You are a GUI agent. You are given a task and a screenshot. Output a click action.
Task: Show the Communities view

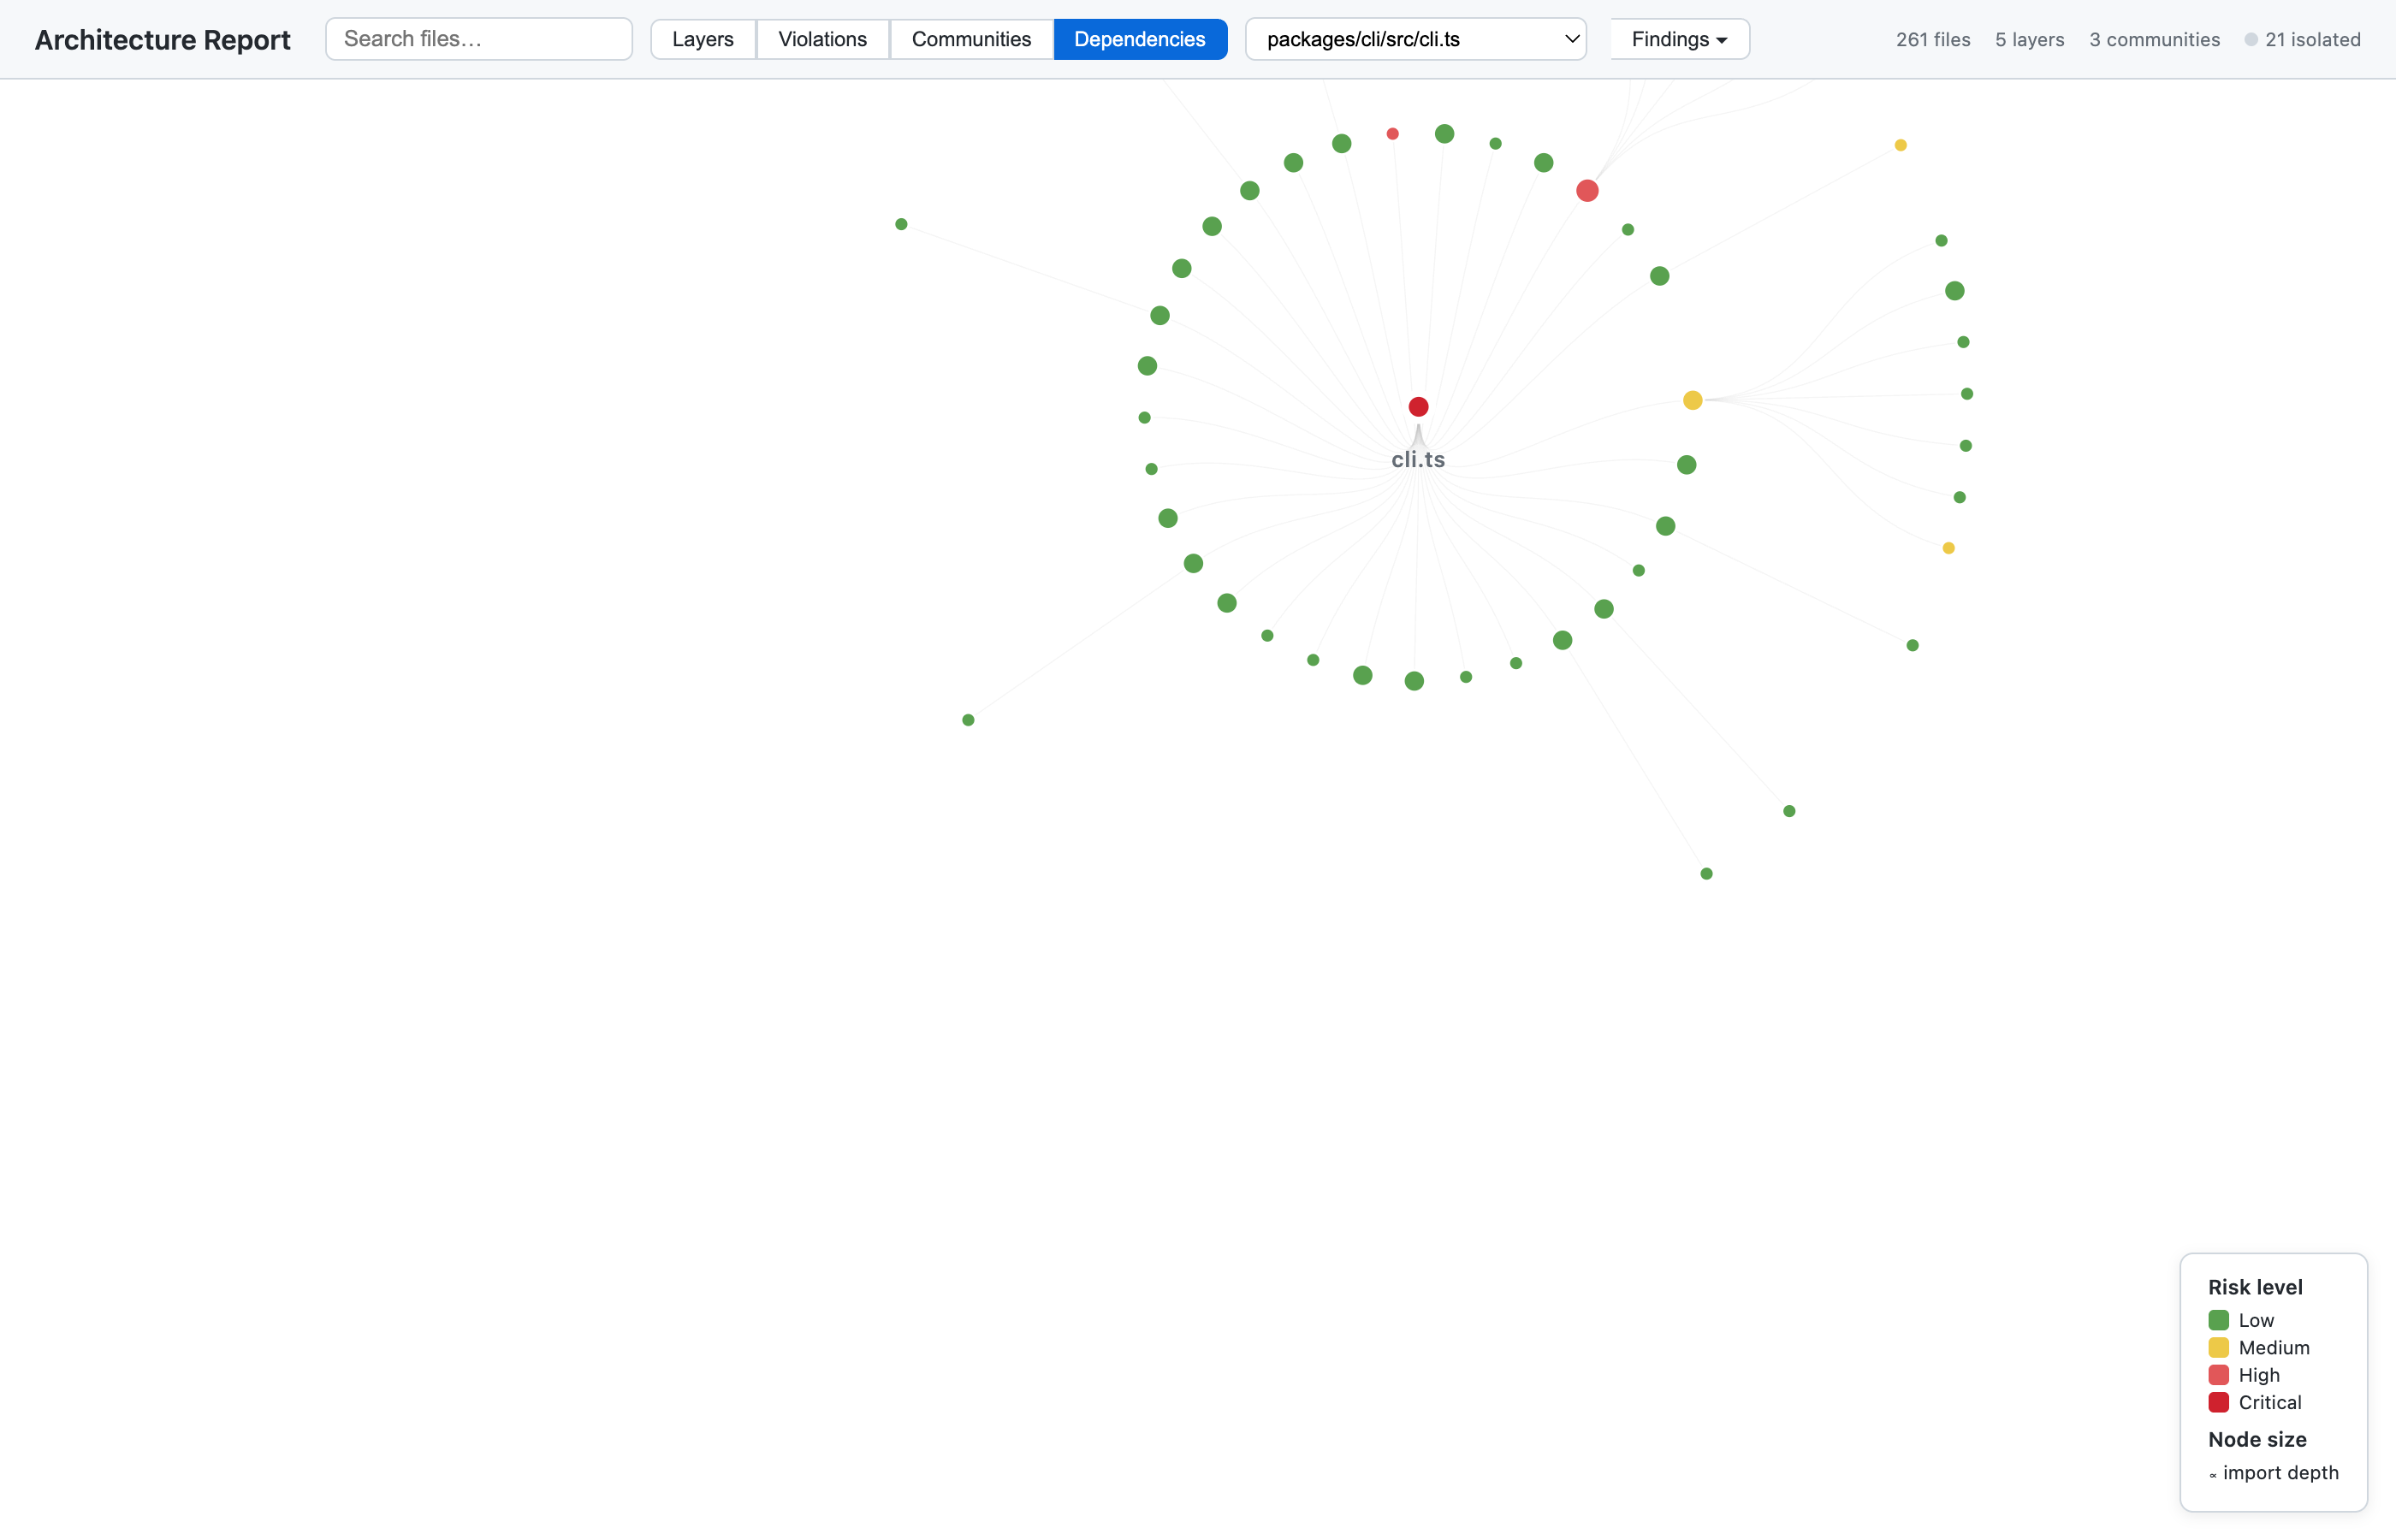point(970,40)
